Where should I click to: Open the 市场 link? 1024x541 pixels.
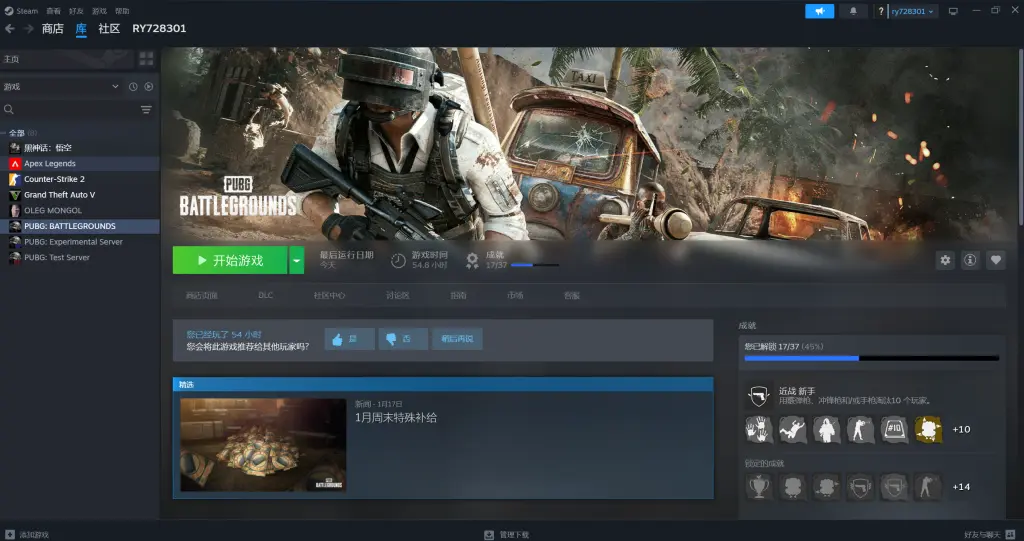515,296
